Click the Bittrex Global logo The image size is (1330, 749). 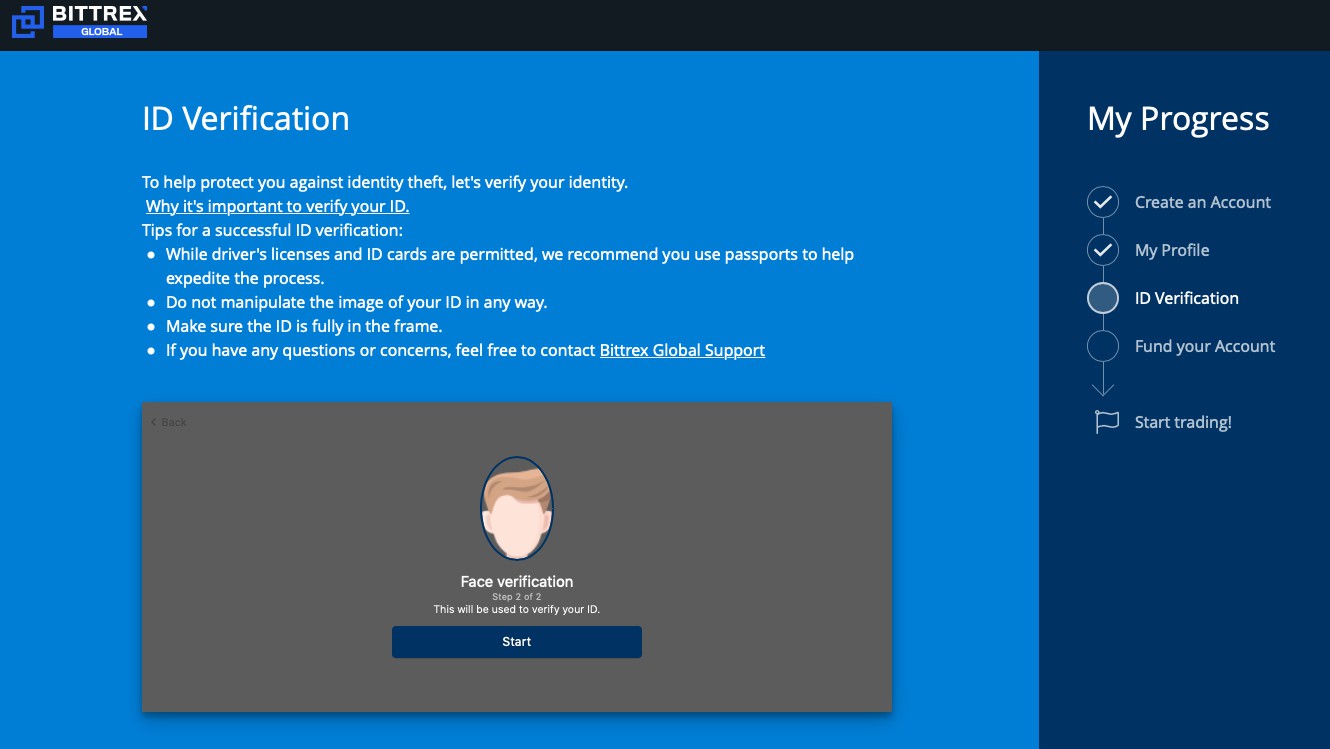pyautogui.click(x=79, y=21)
